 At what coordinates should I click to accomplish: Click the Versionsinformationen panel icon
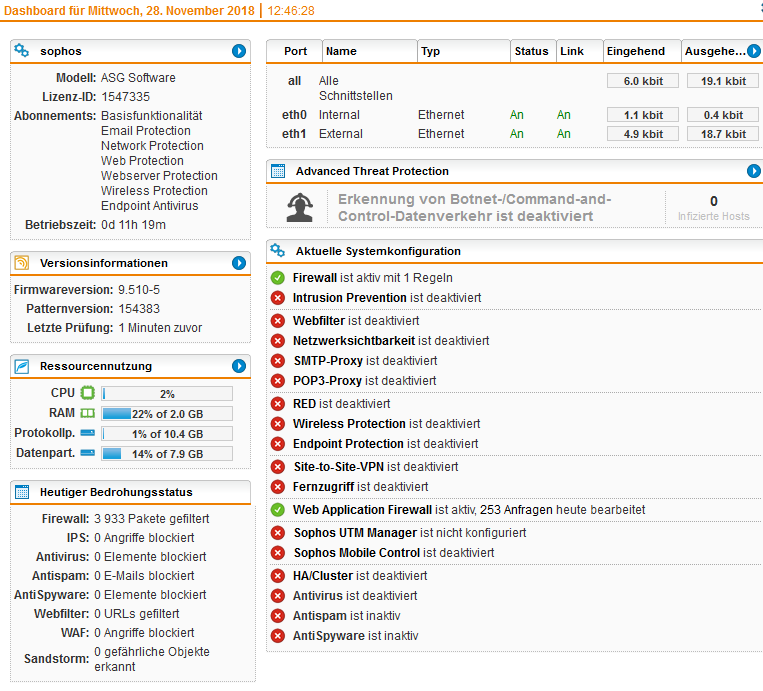point(23,263)
